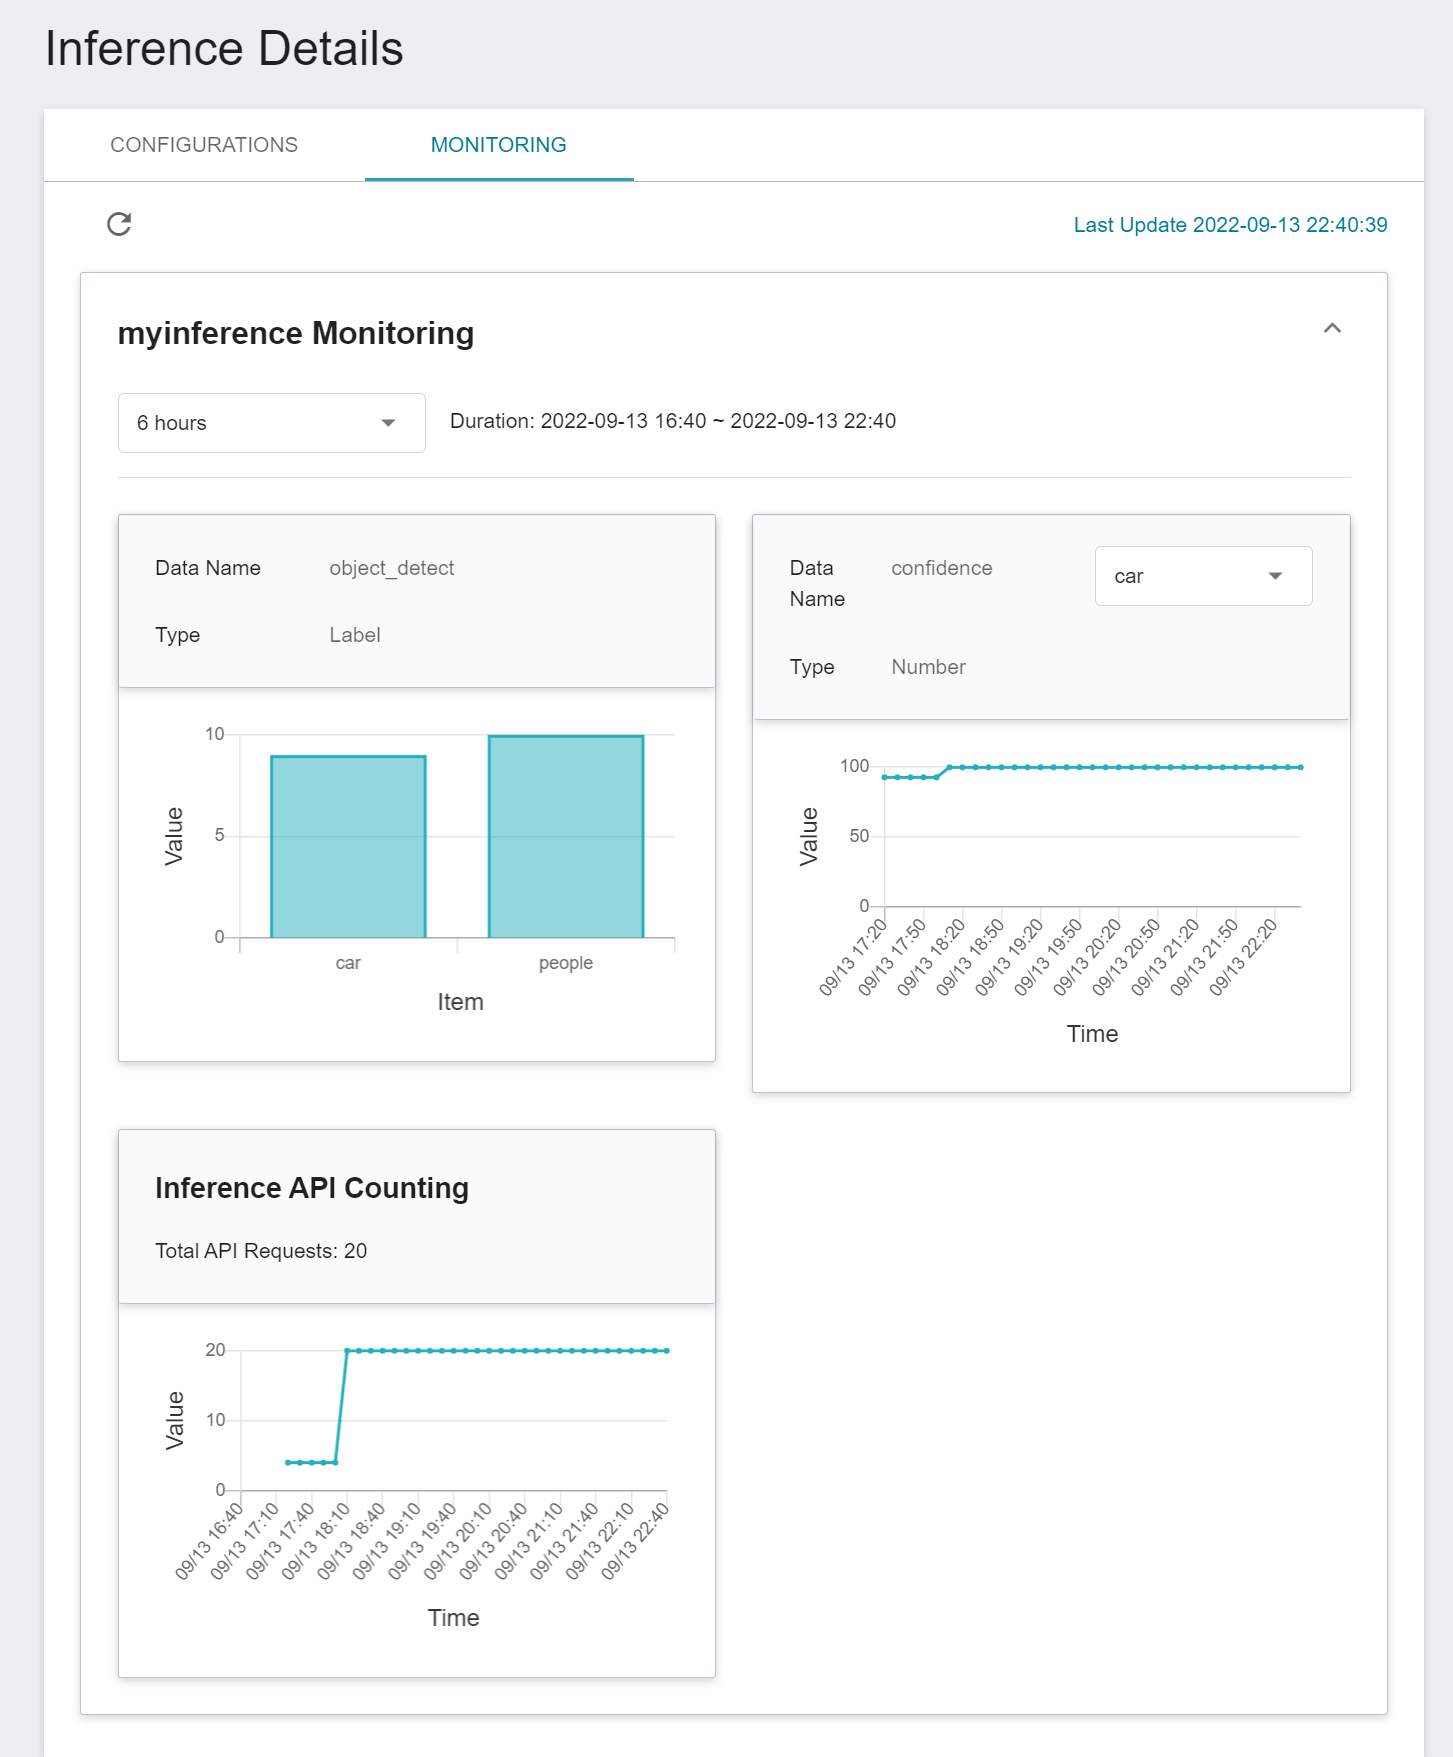Collapse the myinference Monitoring panel chevron
Viewport: 1453px width, 1757px height.
[1332, 328]
